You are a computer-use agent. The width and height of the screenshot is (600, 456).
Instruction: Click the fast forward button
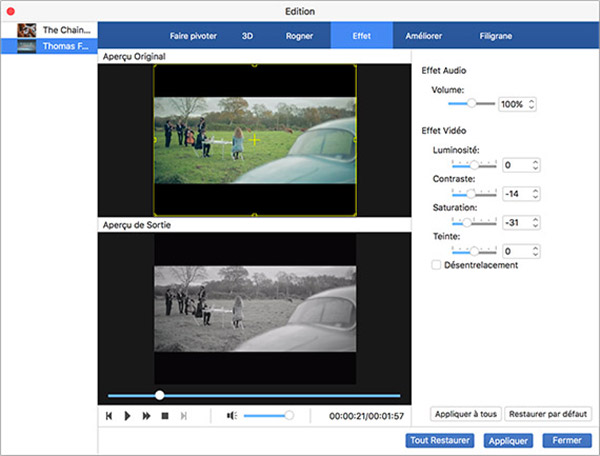(x=146, y=415)
